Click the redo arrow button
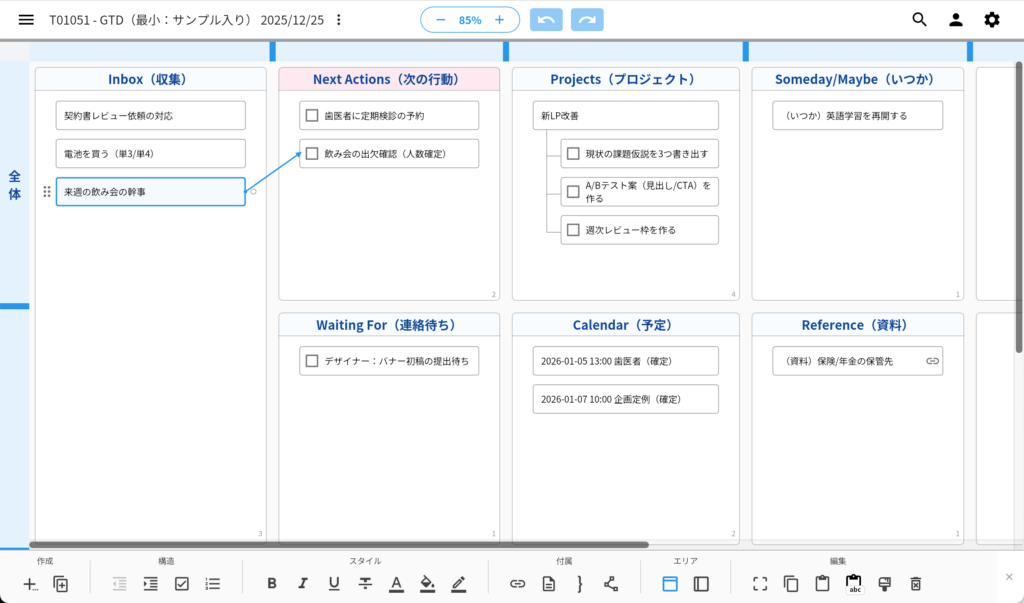1024x603 pixels. pyautogui.click(x=587, y=20)
